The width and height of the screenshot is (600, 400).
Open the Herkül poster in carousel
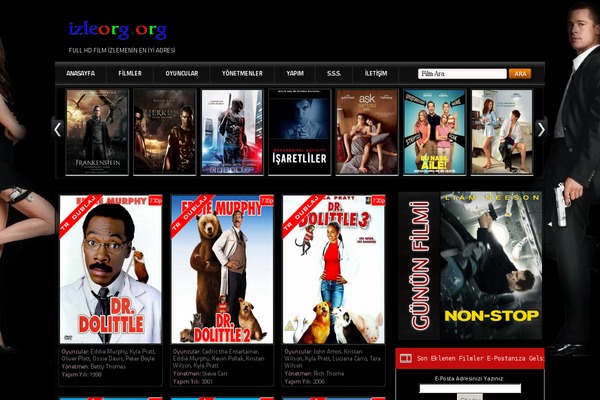point(165,132)
